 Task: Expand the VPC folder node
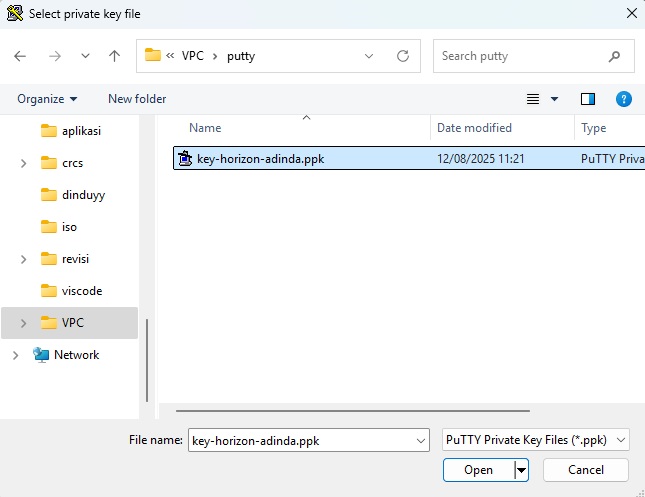23,323
